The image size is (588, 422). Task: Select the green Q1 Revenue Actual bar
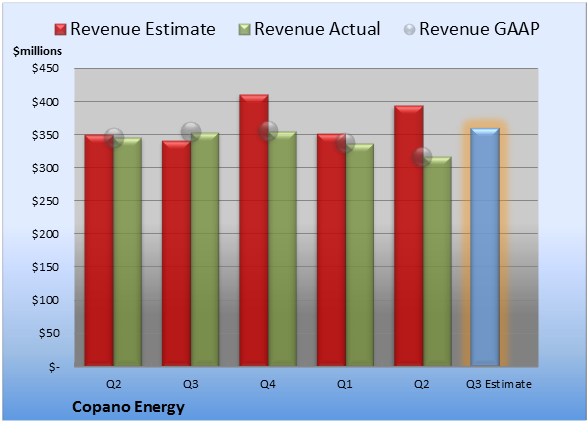coord(360,255)
